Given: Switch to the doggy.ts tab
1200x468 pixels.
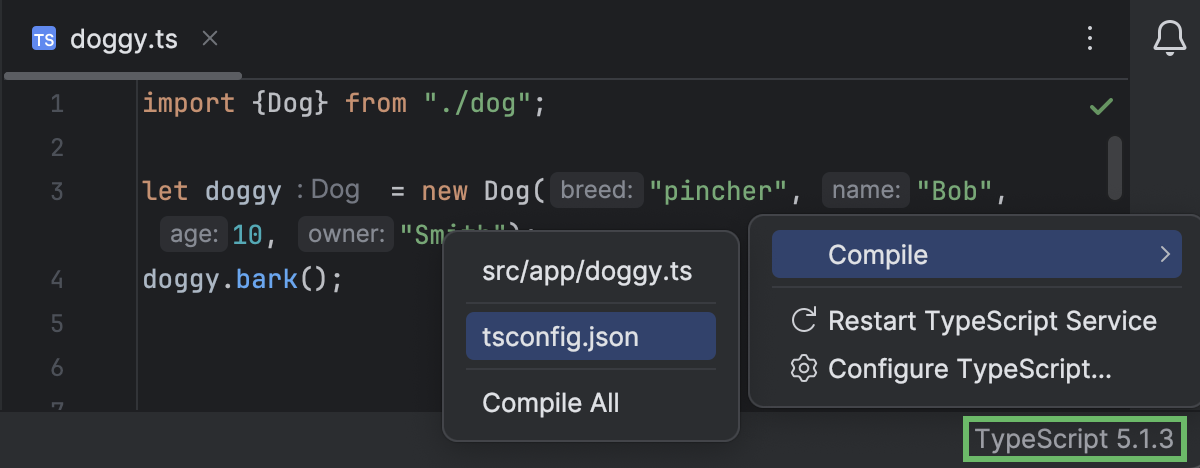Looking at the screenshot, I should click(123, 39).
